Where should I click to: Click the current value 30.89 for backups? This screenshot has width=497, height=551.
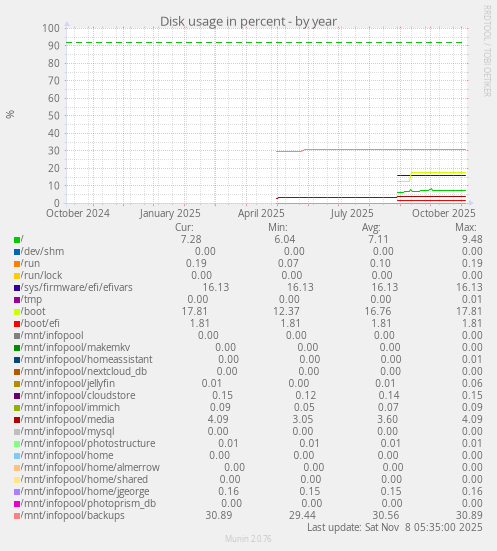[x=219, y=516]
